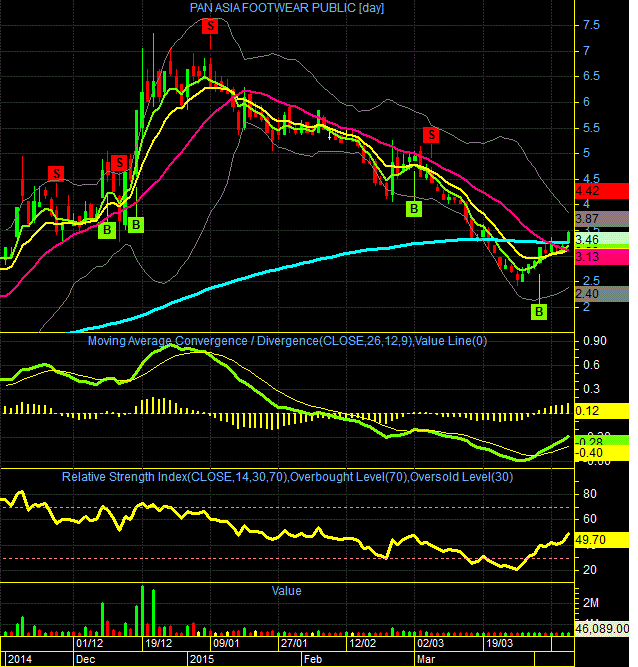Click the B buy marker at the late-March low
This screenshot has height=667, width=638.
coord(539,312)
